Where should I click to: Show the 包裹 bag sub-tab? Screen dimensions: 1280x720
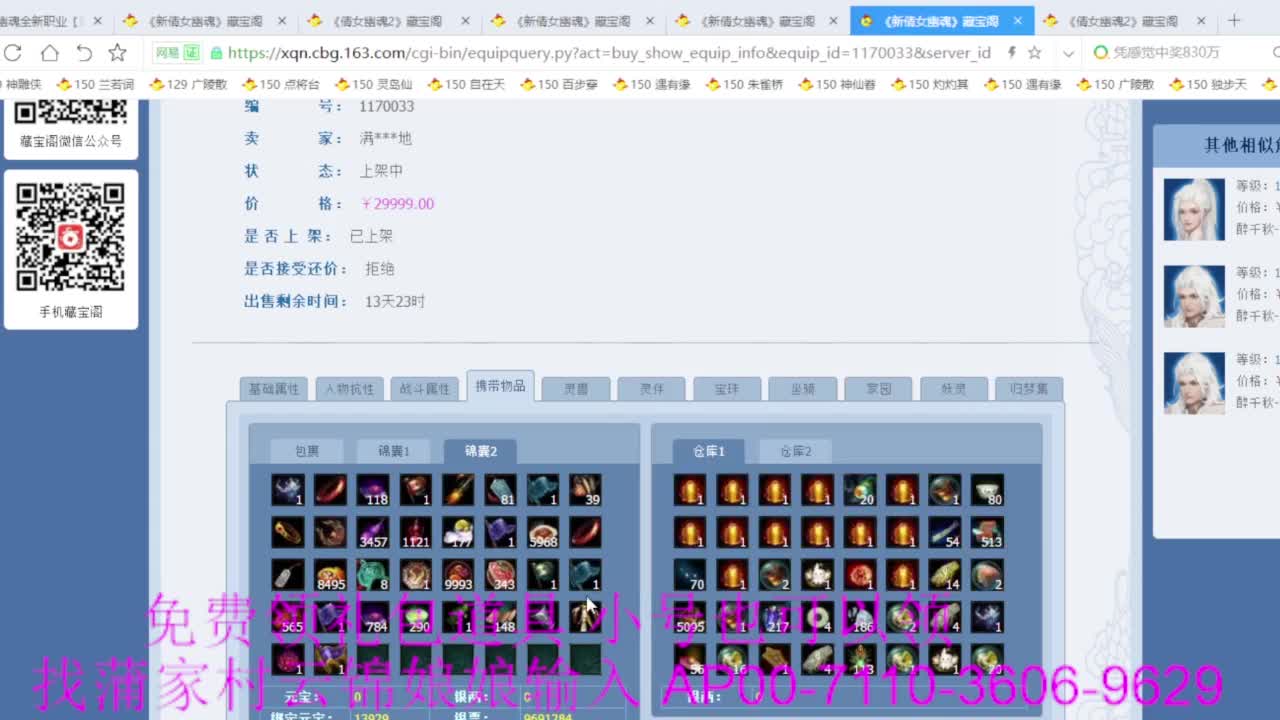point(307,451)
